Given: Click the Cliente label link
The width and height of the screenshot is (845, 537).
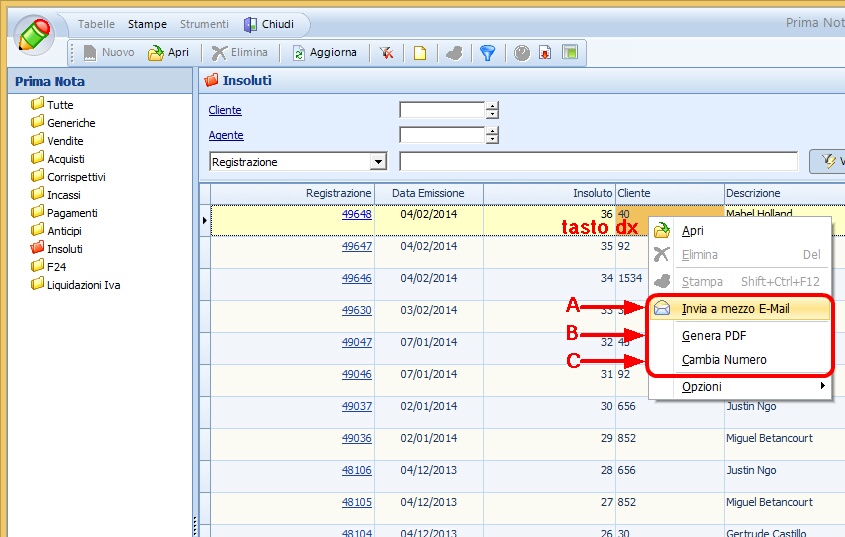Looking at the screenshot, I should pyautogui.click(x=225, y=110).
